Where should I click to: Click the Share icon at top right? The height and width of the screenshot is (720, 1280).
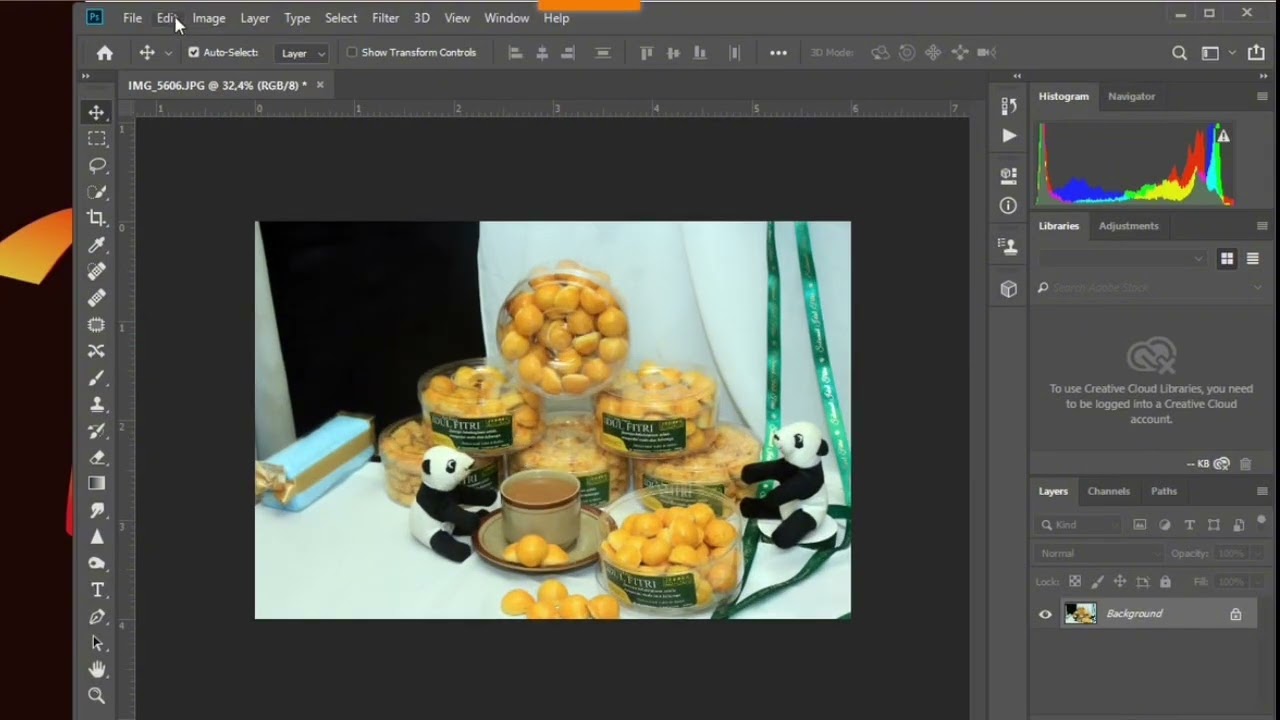click(1257, 53)
